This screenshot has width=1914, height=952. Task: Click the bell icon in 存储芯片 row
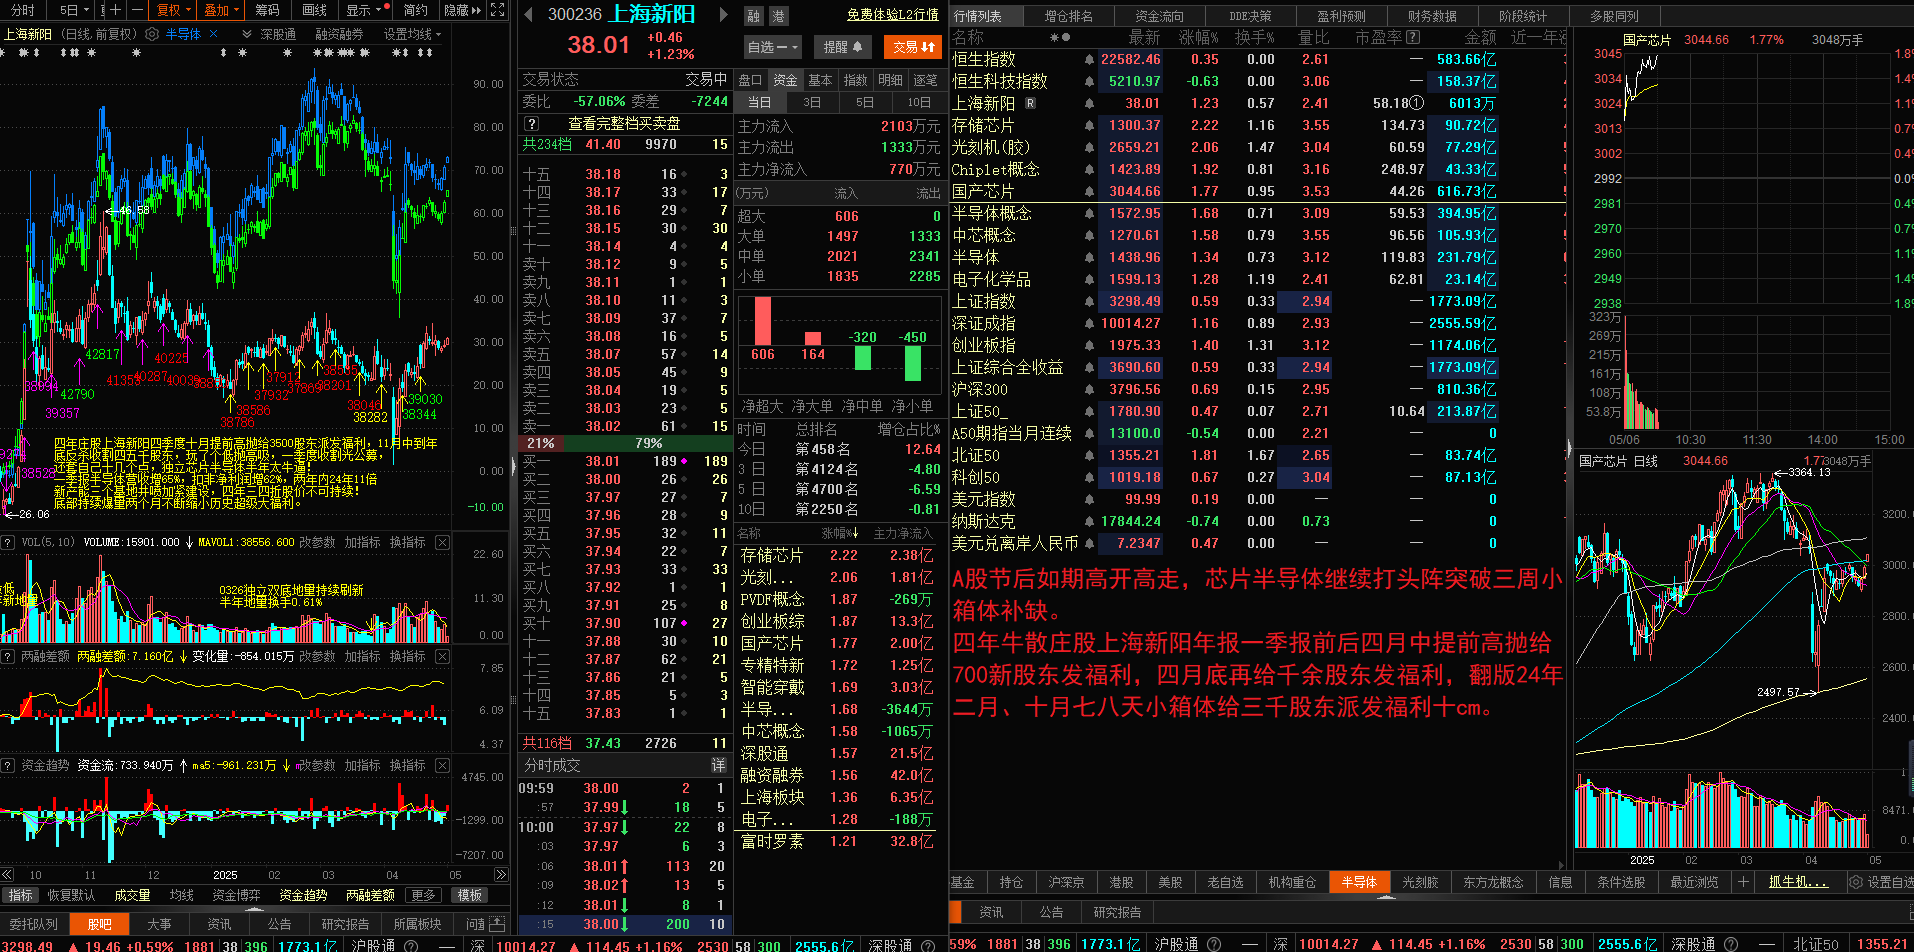point(1089,126)
